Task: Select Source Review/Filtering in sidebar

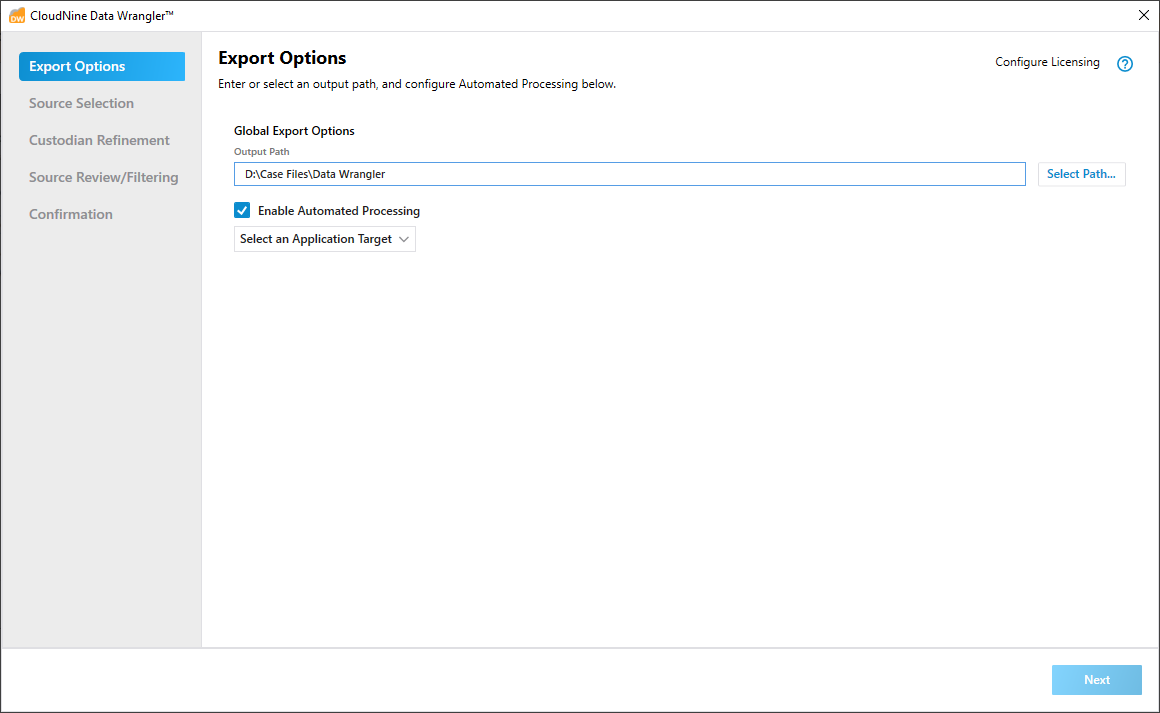Action: (x=104, y=178)
